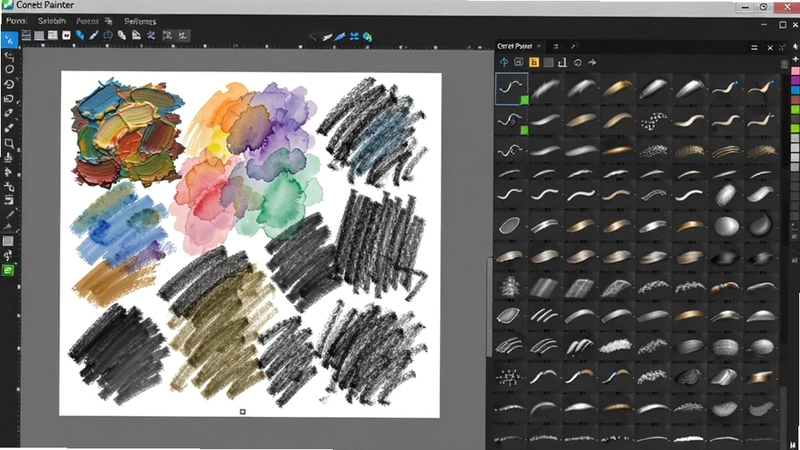Select the eraser pill tool in left toolbox
Image resolution: width=800 pixels, height=450 pixels.
click(9, 113)
